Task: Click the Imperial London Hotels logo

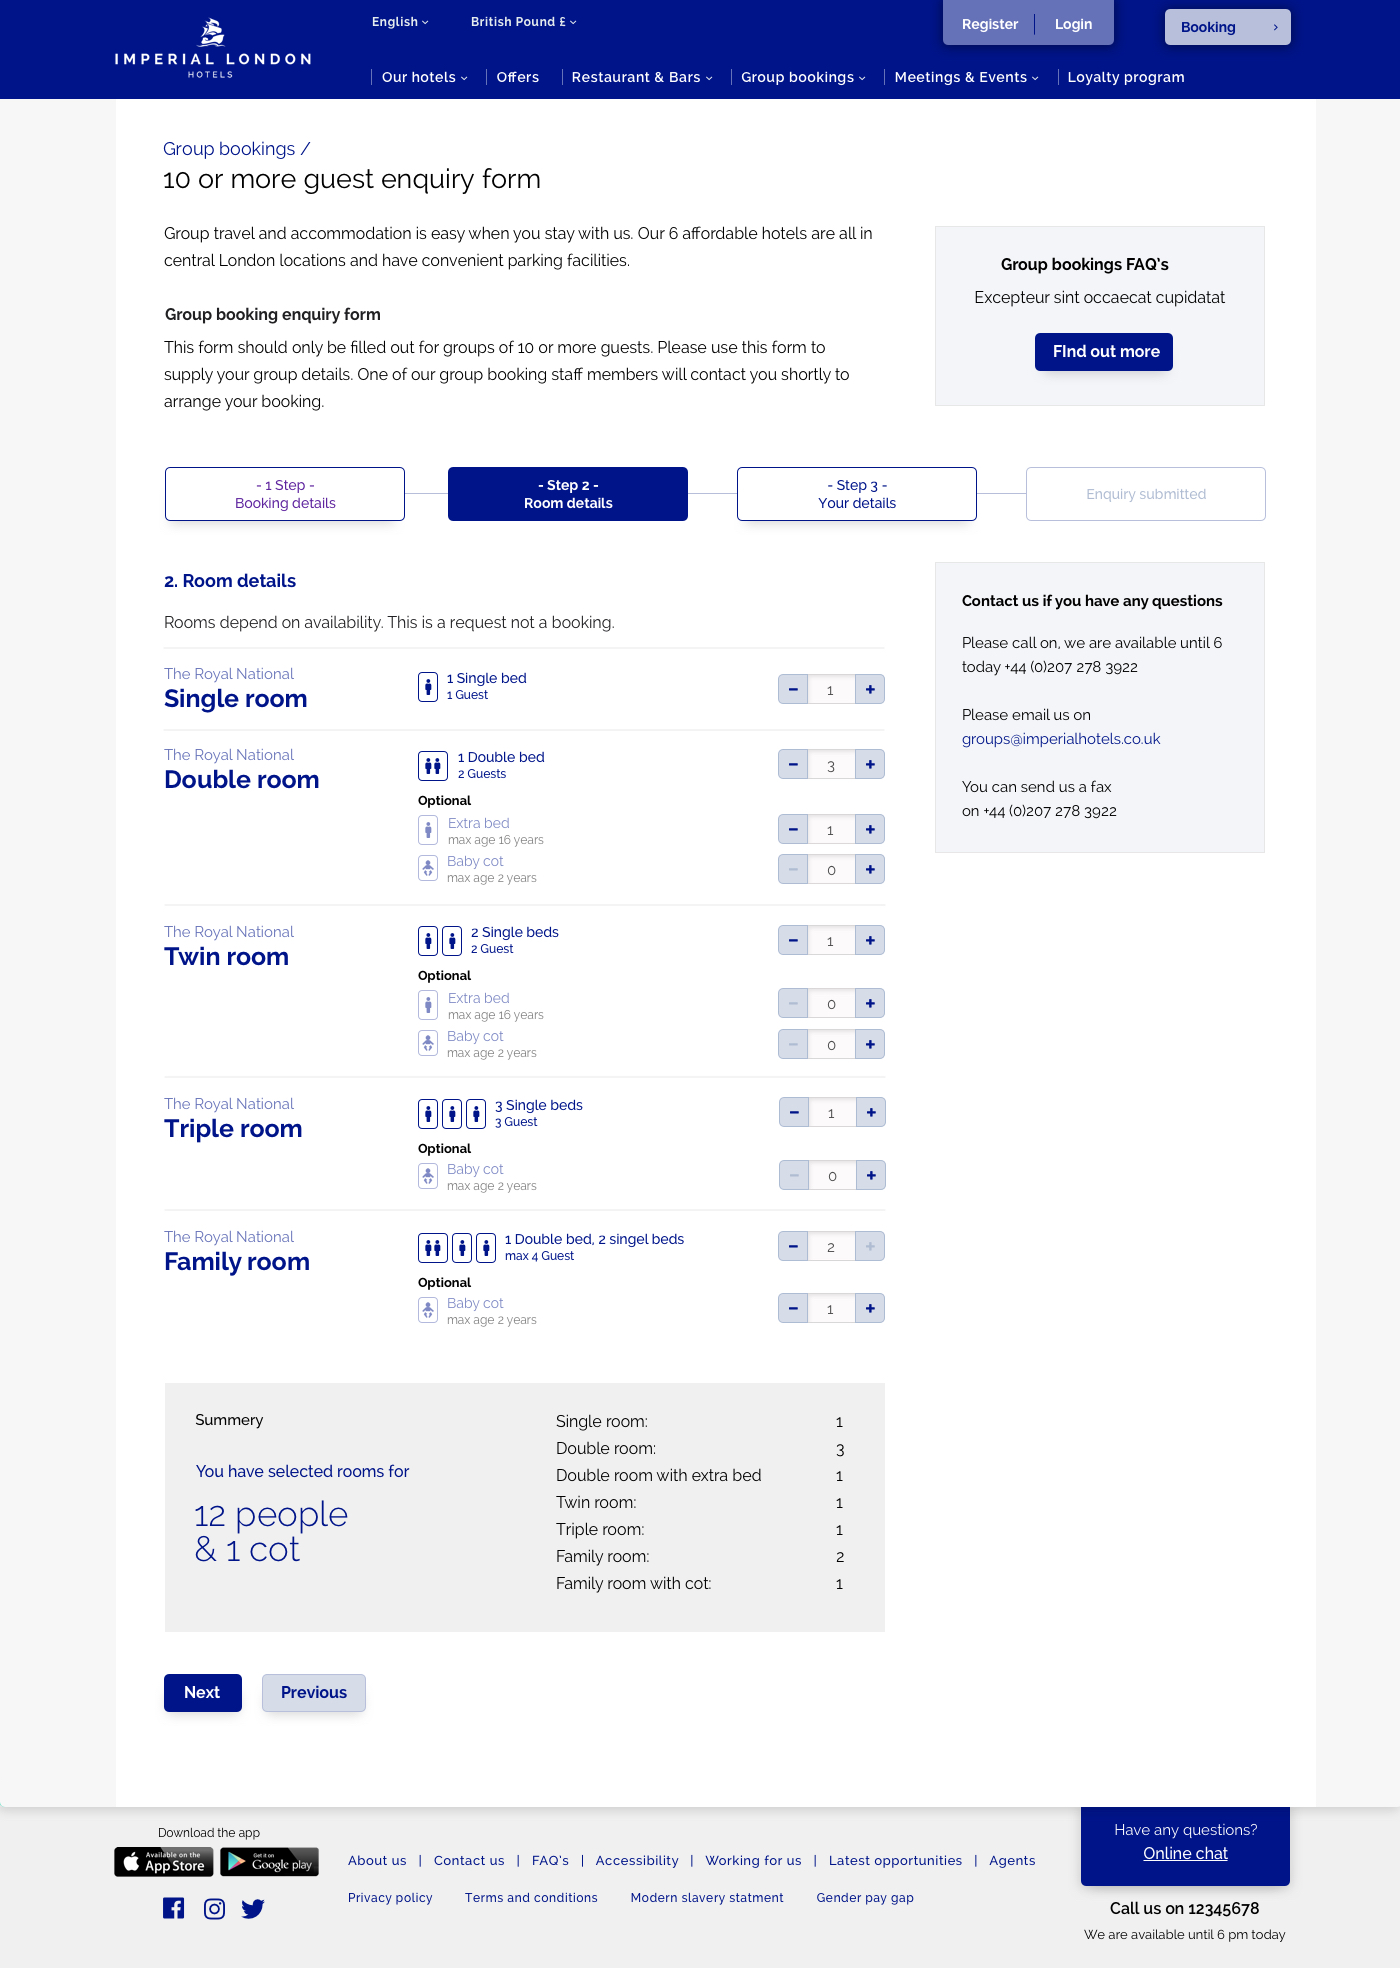Action: point(212,48)
